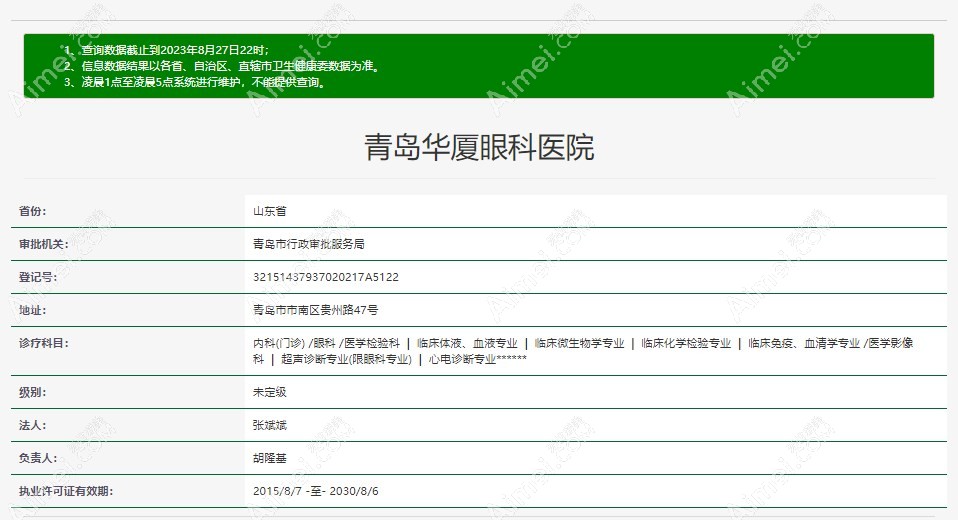The height and width of the screenshot is (520, 958).
Task: Click the 临床化学检验专业 entry
Action: coord(686,343)
